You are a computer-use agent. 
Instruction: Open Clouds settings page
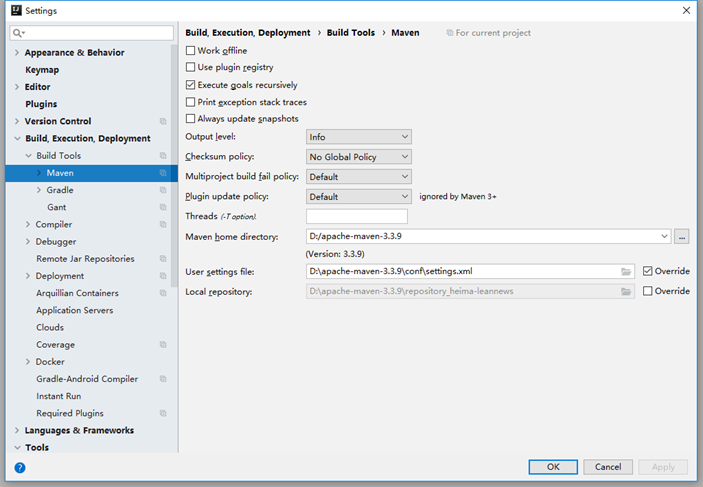coord(50,327)
